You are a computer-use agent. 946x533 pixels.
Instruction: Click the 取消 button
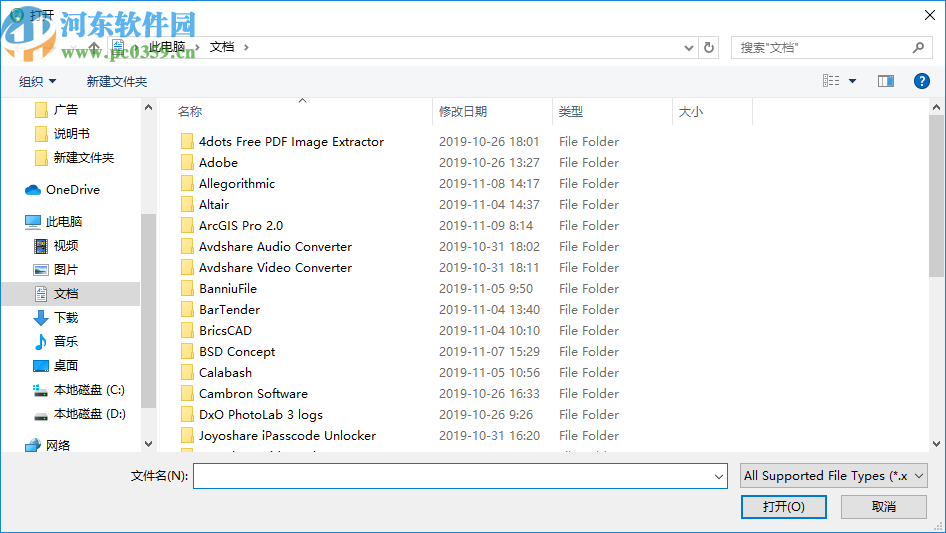click(884, 506)
